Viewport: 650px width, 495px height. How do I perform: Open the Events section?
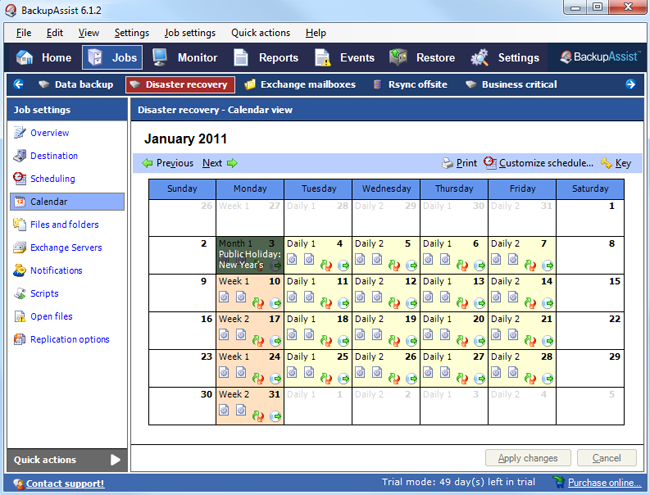[345, 58]
